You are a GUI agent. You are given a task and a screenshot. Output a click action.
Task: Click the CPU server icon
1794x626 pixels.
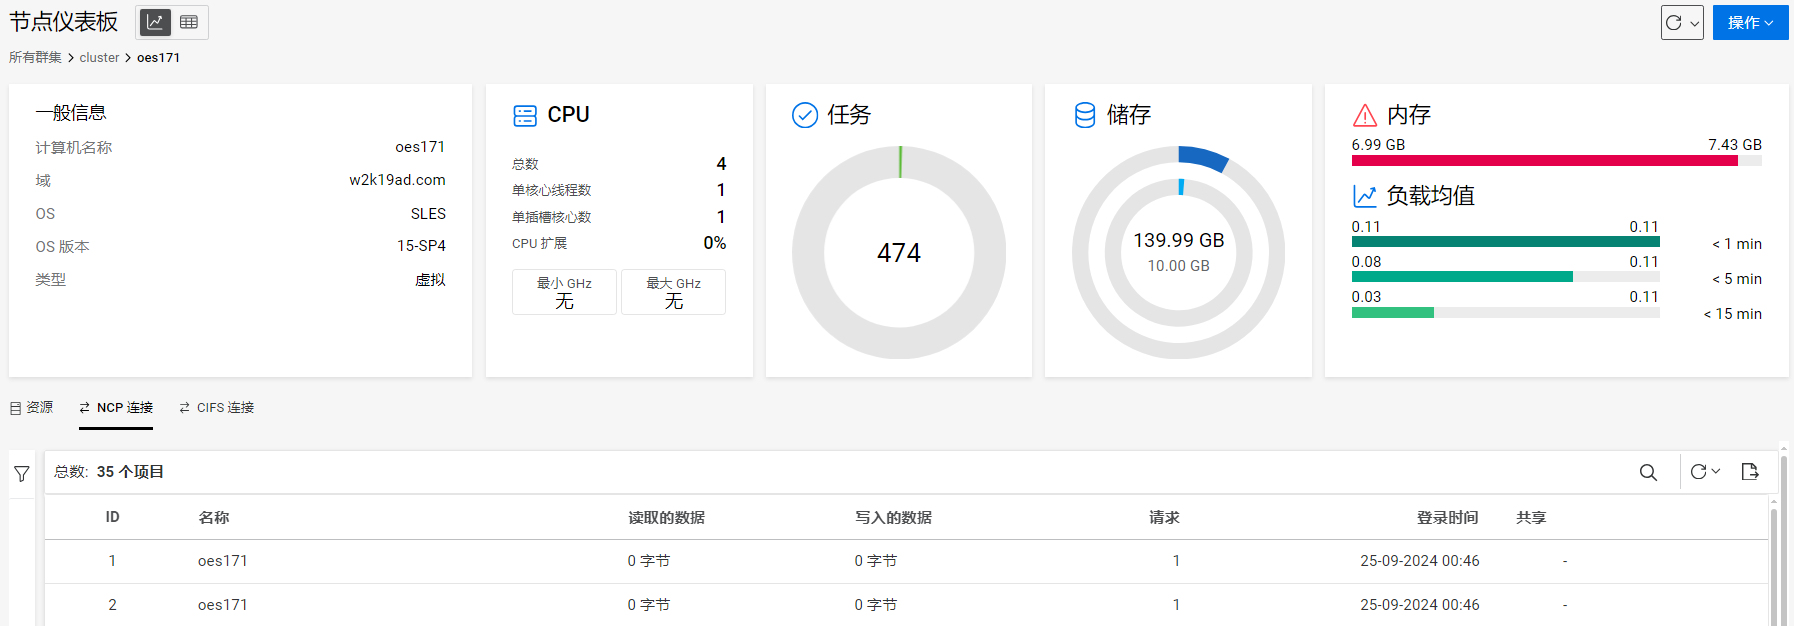(x=525, y=116)
